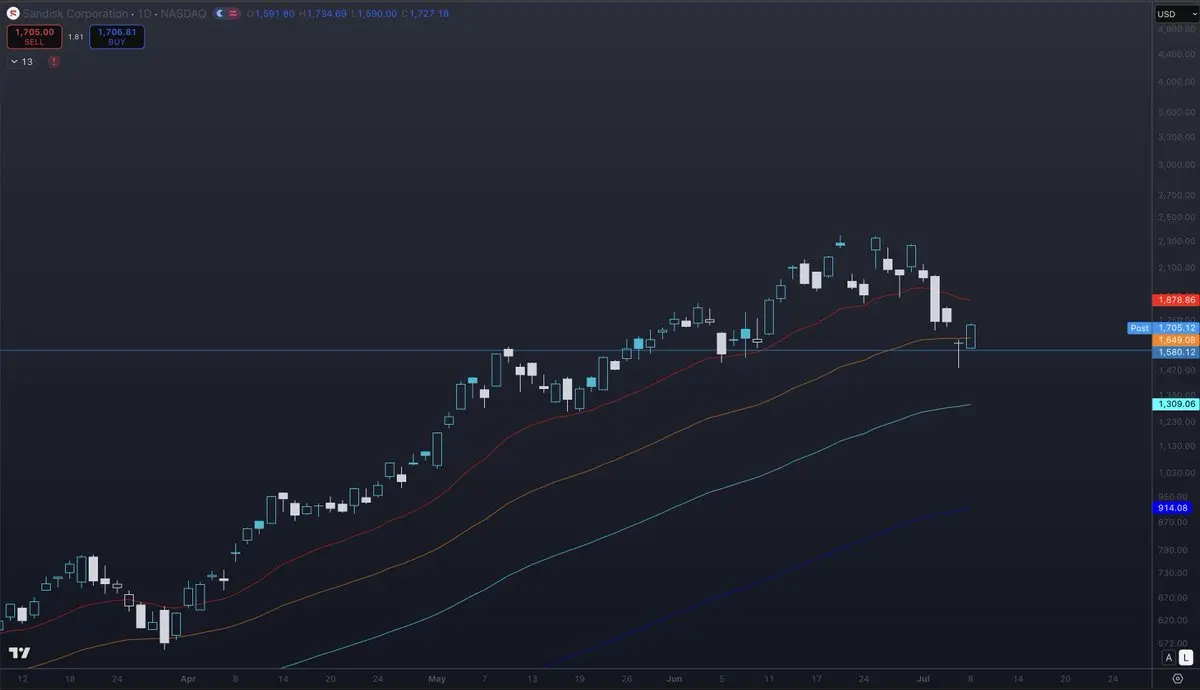Click the high value H1,734.69
The height and width of the screenshot is (690, 1200).
322,14
